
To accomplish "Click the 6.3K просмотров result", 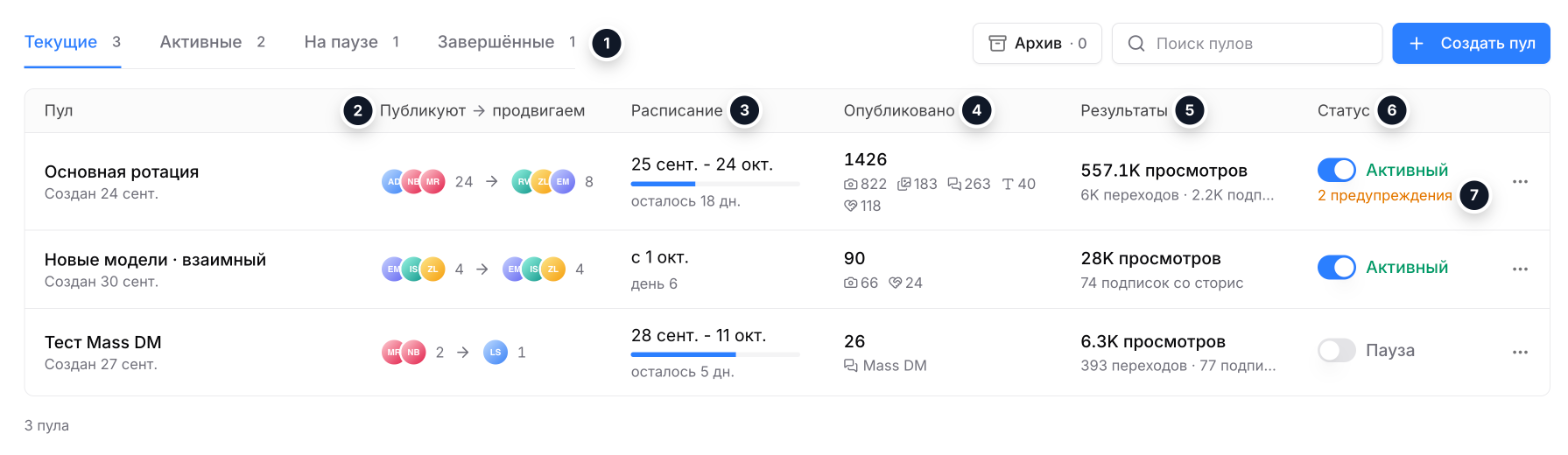I will pos(1153,341).
